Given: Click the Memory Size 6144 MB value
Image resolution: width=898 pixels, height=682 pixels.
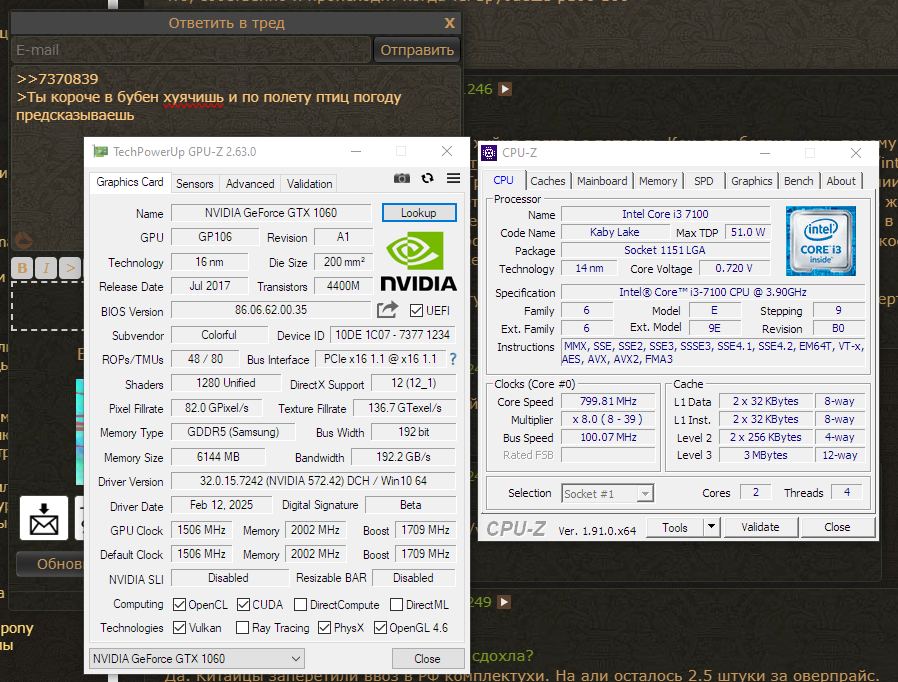Looking at the screenshot, I should coord(218,457).
